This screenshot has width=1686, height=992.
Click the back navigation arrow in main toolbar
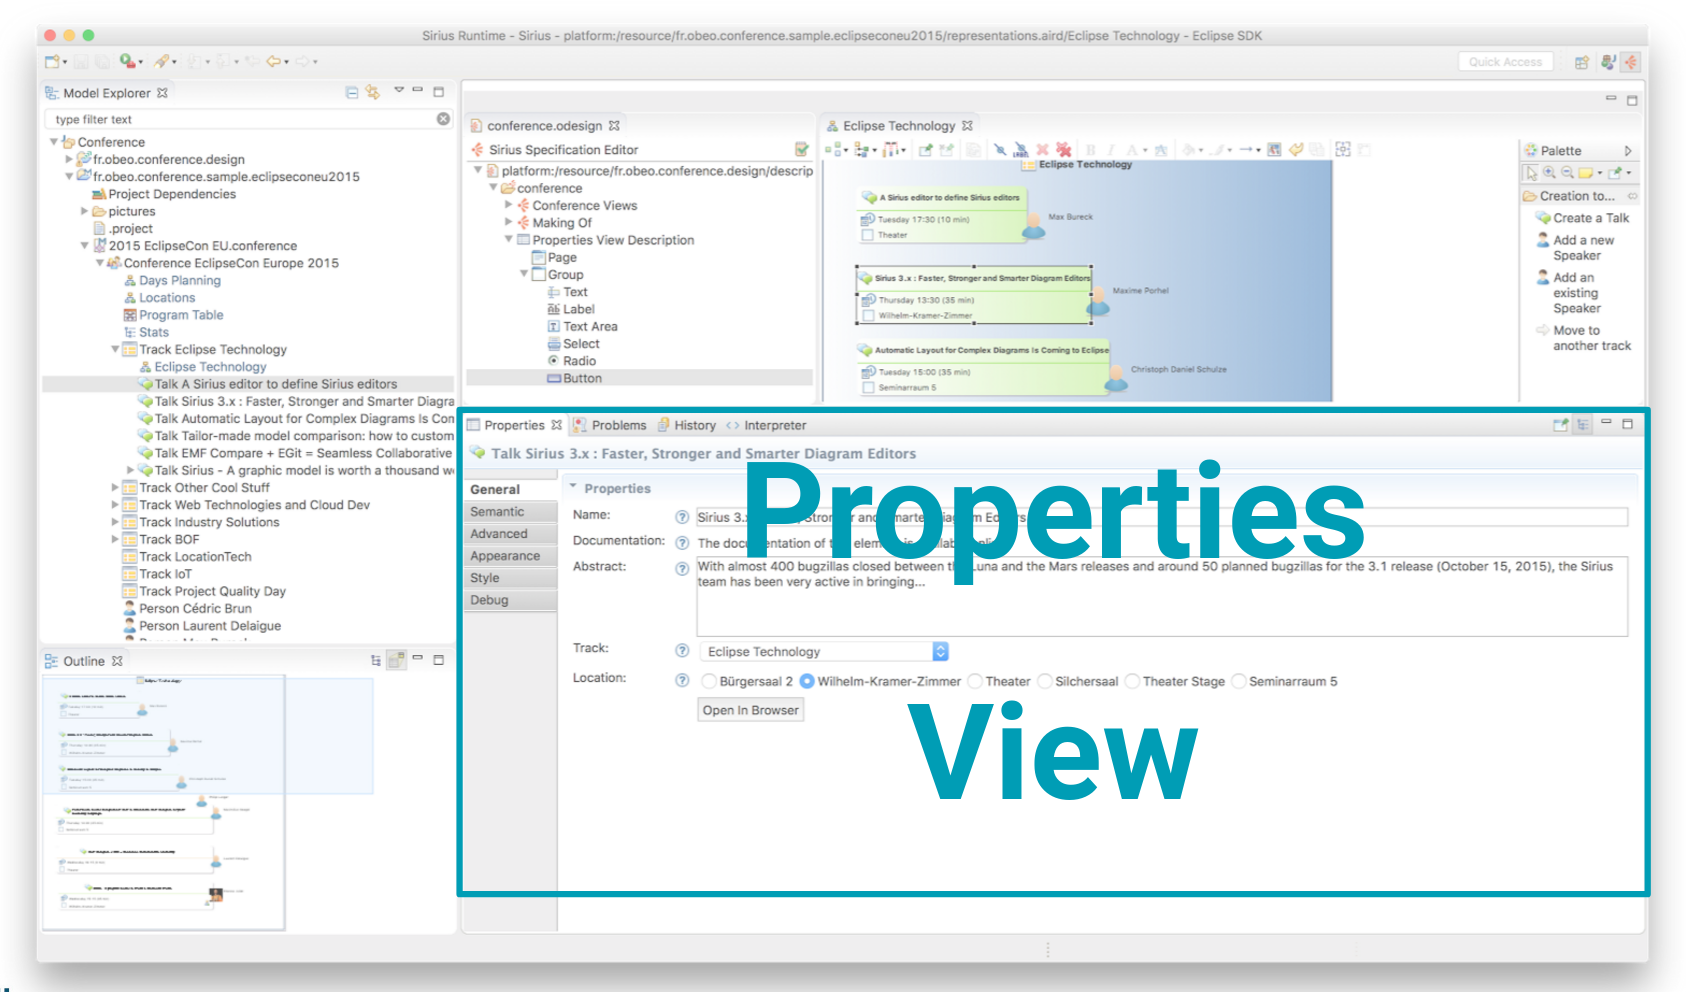tap(273, 62)
